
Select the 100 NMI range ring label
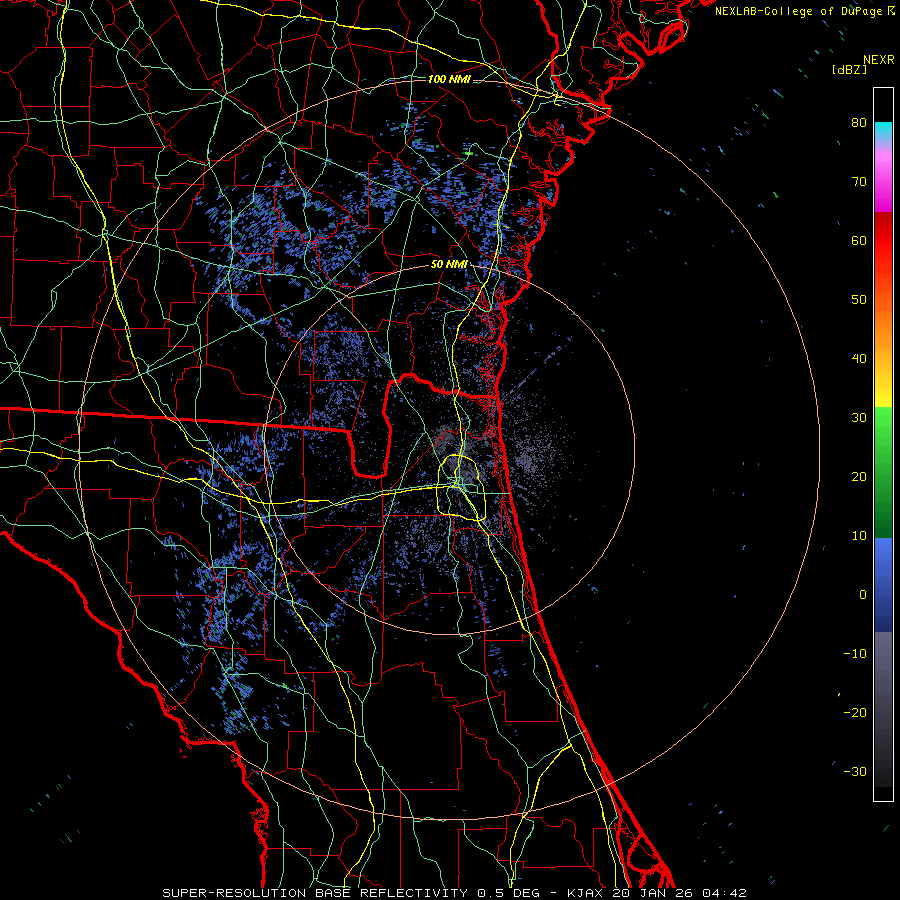coord(449,79)
